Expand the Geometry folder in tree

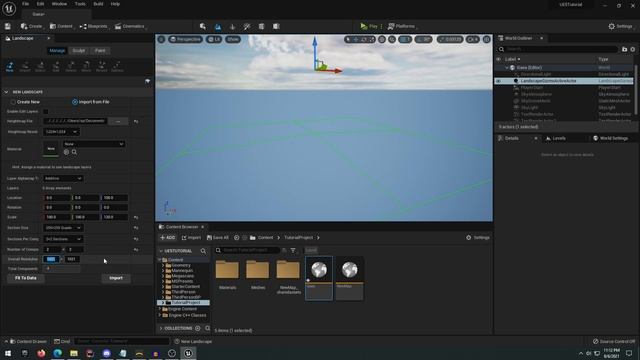click(x=163, y=265)
